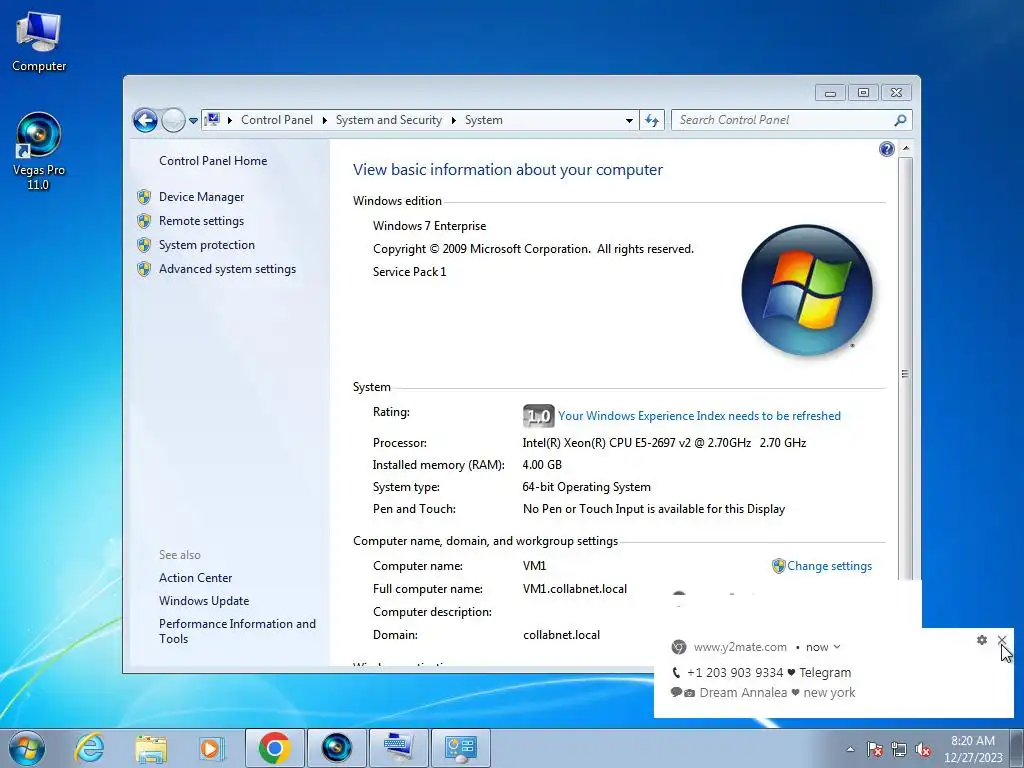Switch to Control Panel taskbar item
Viewport: 1024px width, 768px height.
pos(461,748)
